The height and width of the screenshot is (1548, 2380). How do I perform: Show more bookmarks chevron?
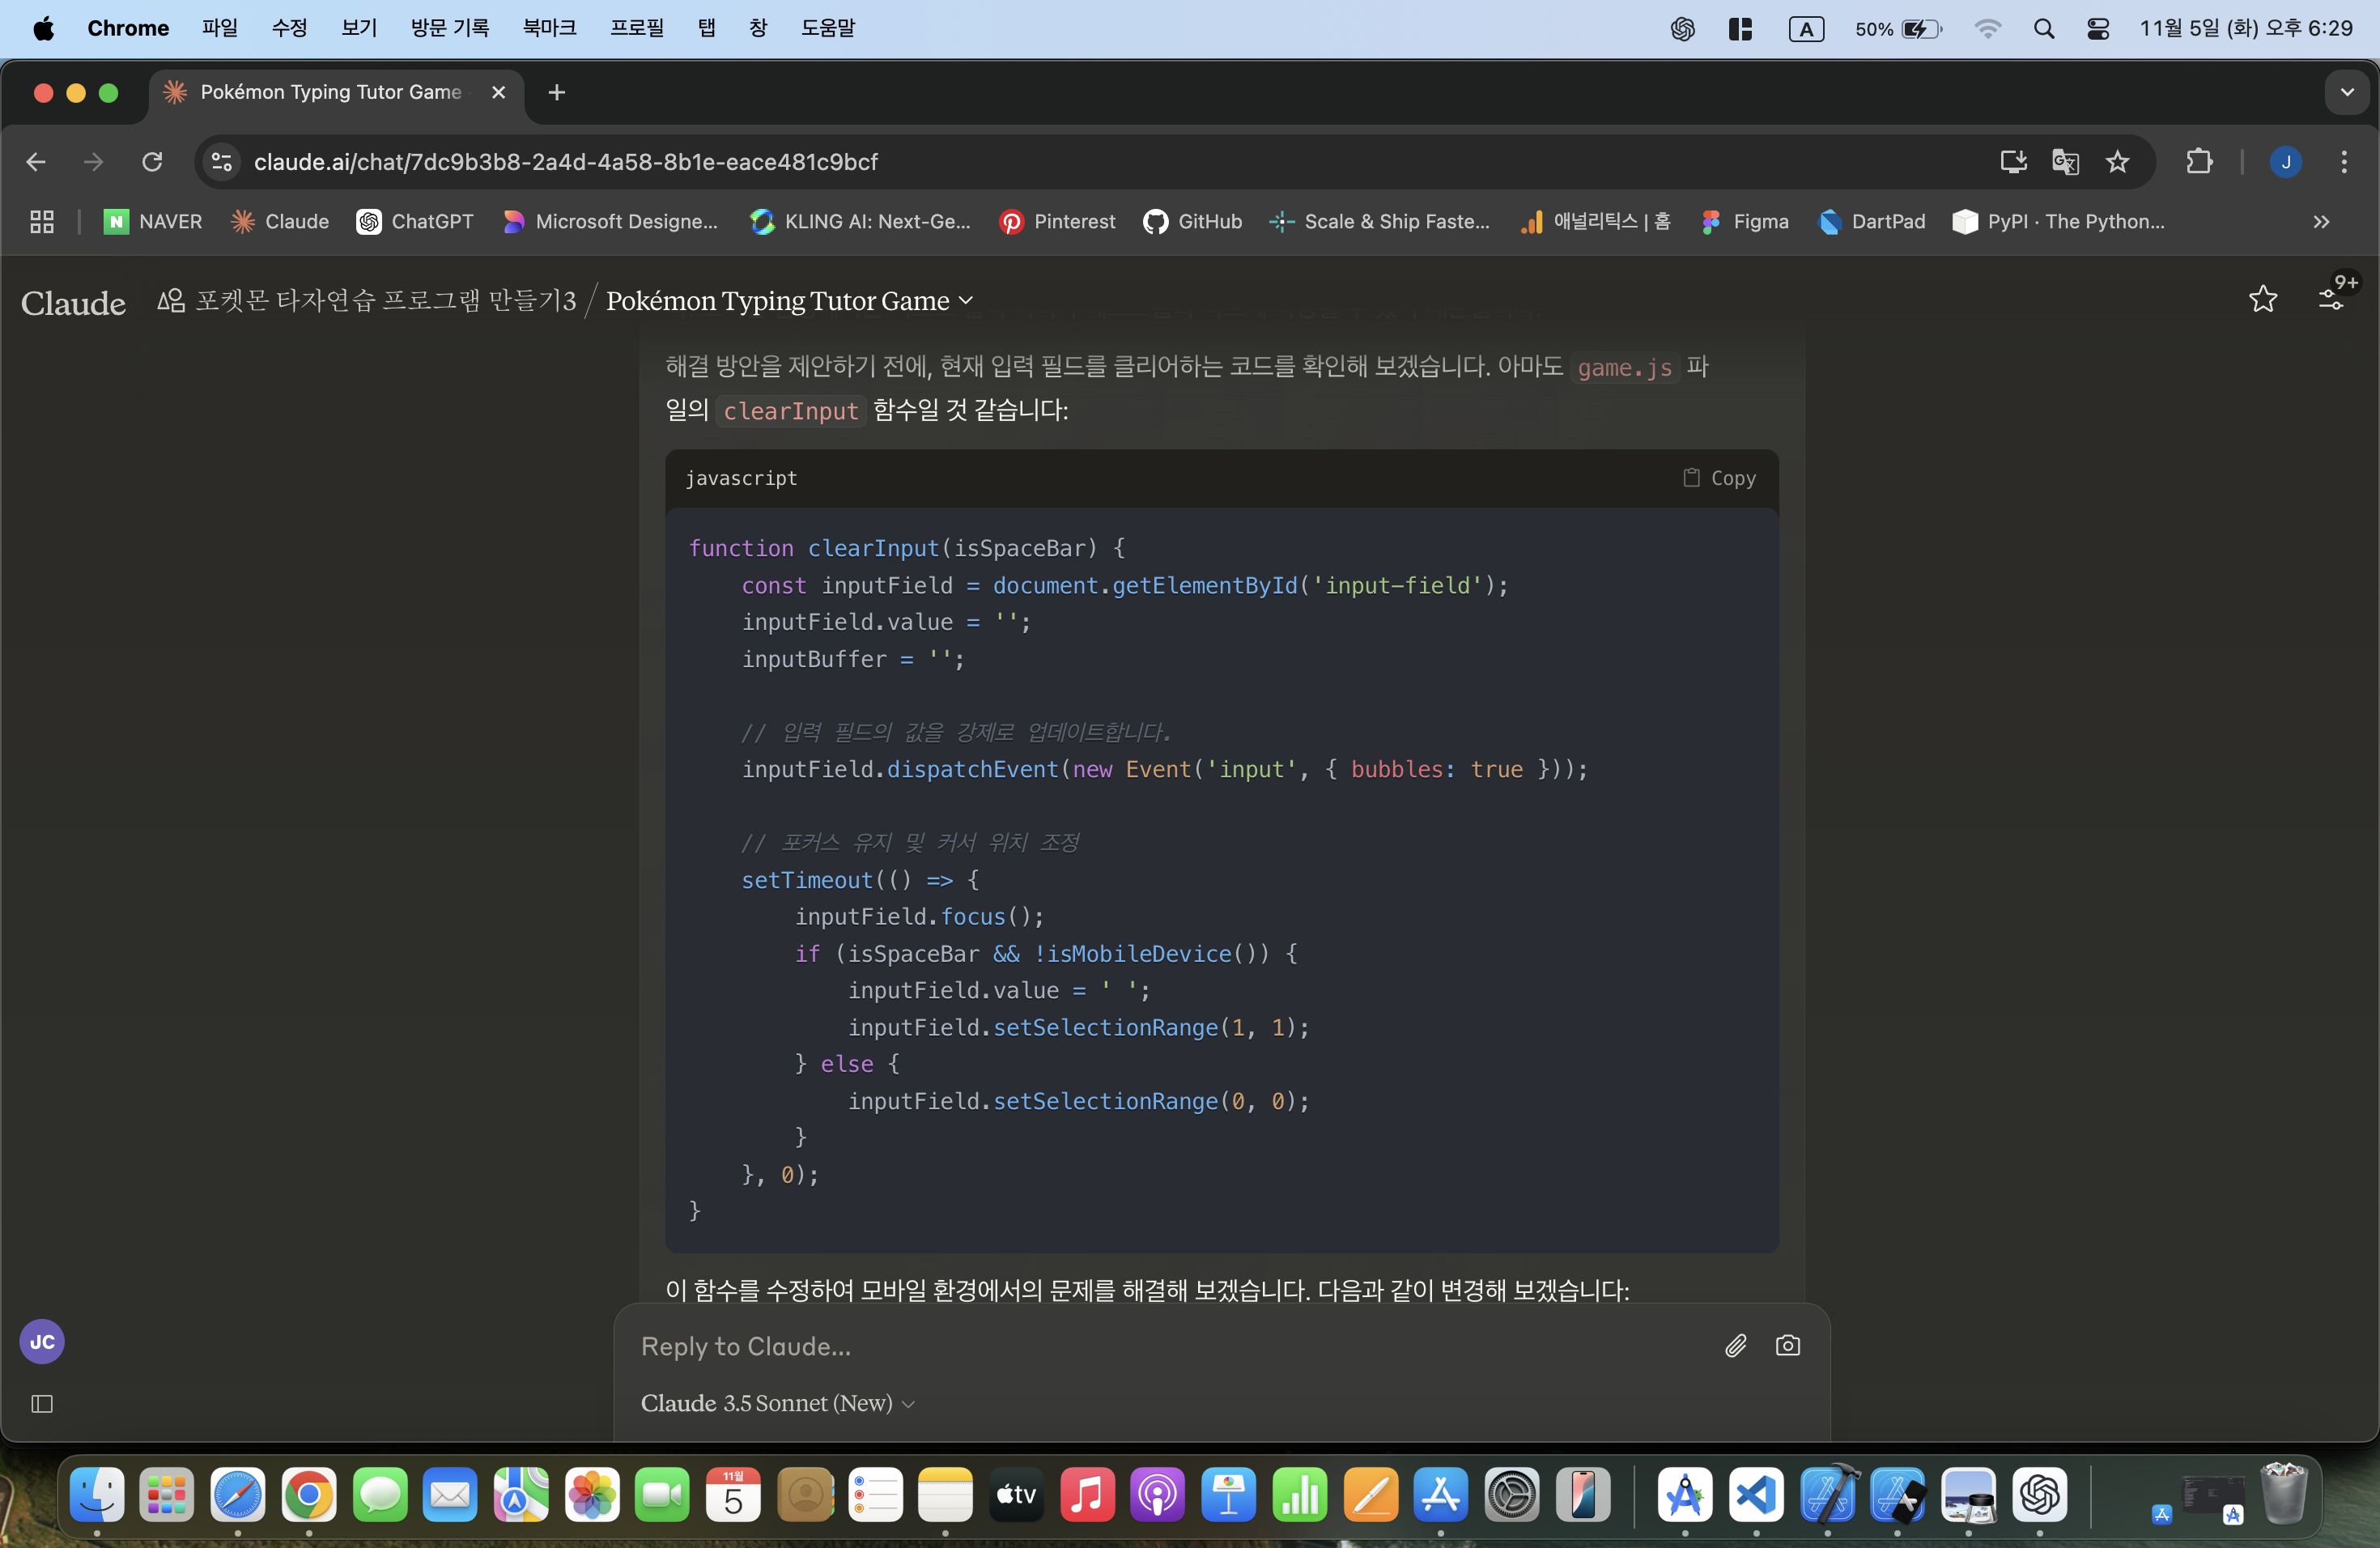tap(2321, 222)
